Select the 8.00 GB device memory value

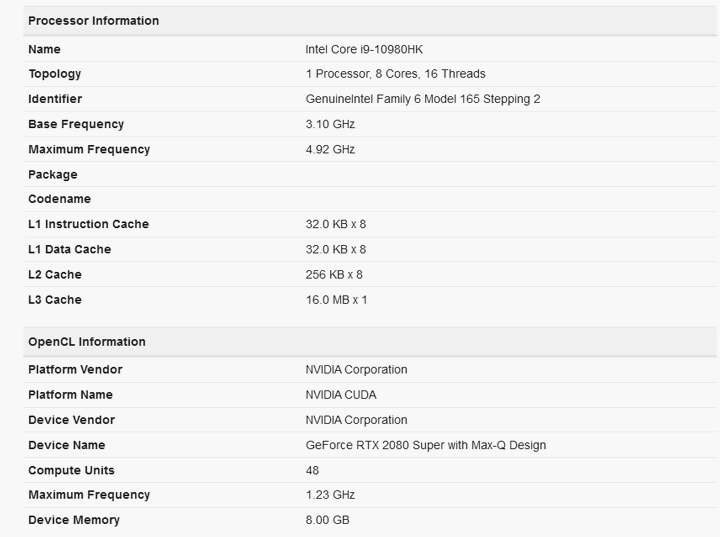328,520
